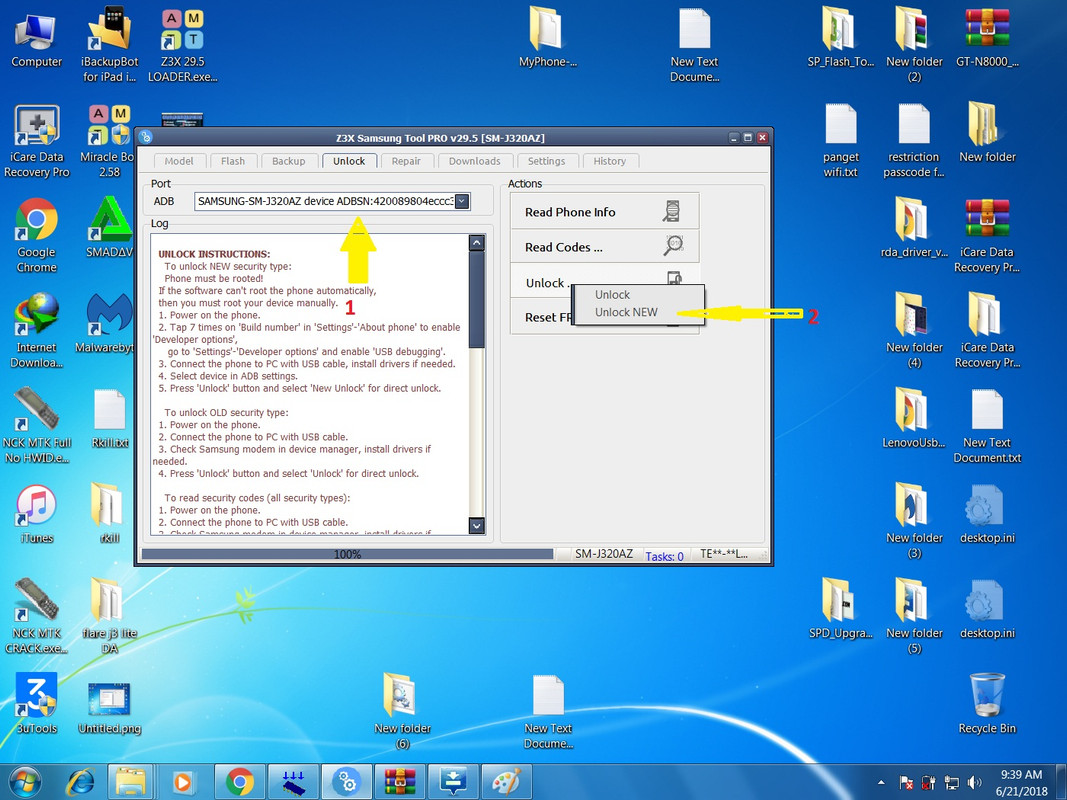Click log scrollbar up arrow

pyautogui.click(x=477, y=243)
